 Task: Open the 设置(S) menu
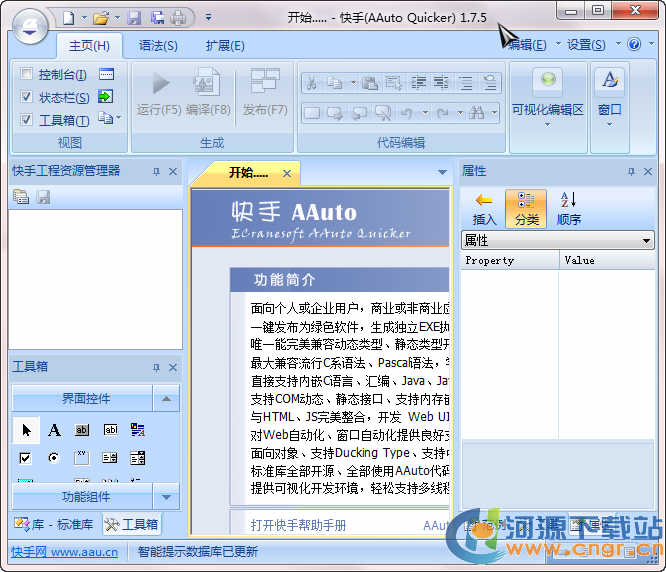586,45
